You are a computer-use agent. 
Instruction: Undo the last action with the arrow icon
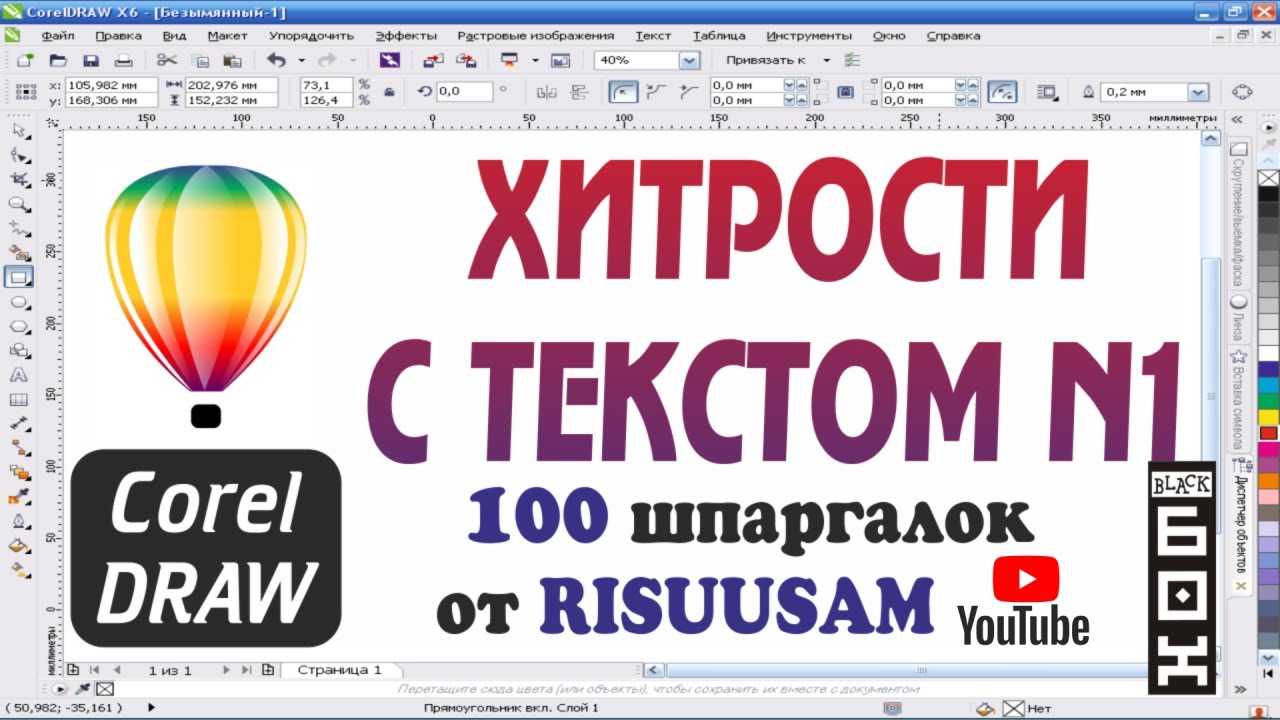(x=277, y=60)
